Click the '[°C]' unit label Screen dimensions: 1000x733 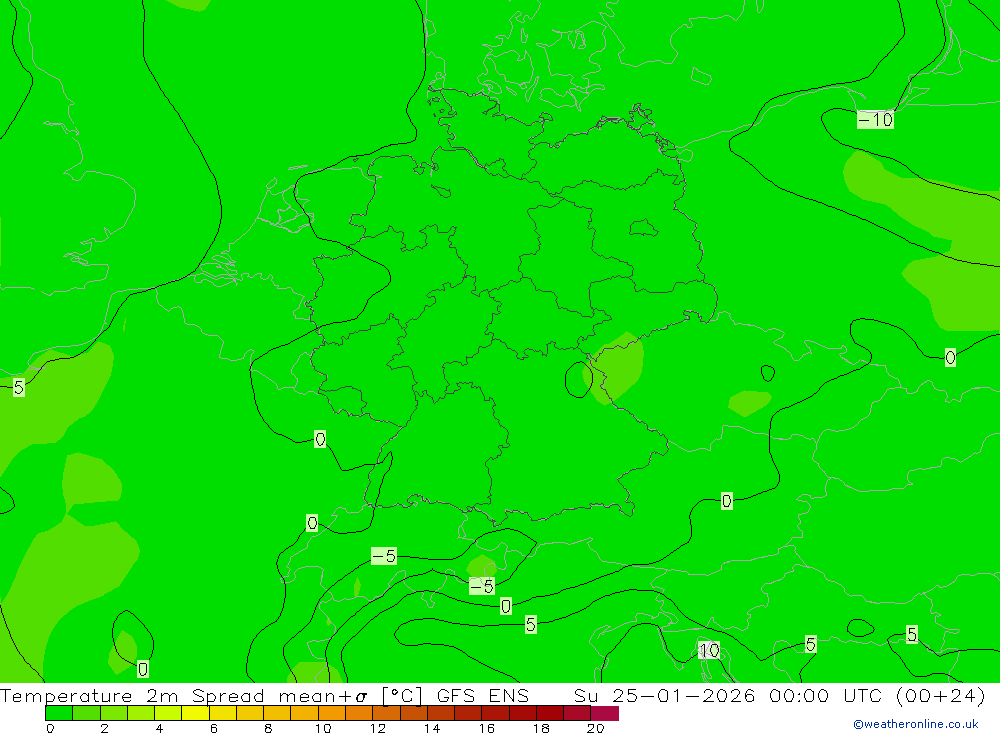pos(402,695)
